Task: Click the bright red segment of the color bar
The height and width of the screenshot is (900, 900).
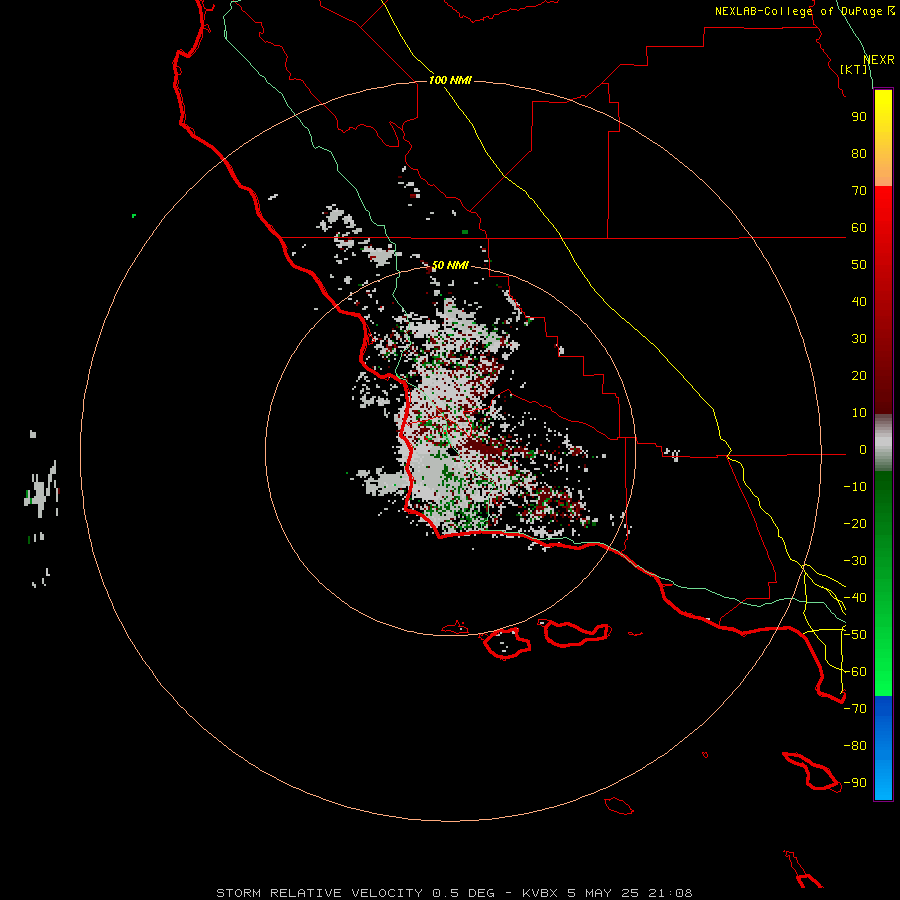Action: [883, 210]
